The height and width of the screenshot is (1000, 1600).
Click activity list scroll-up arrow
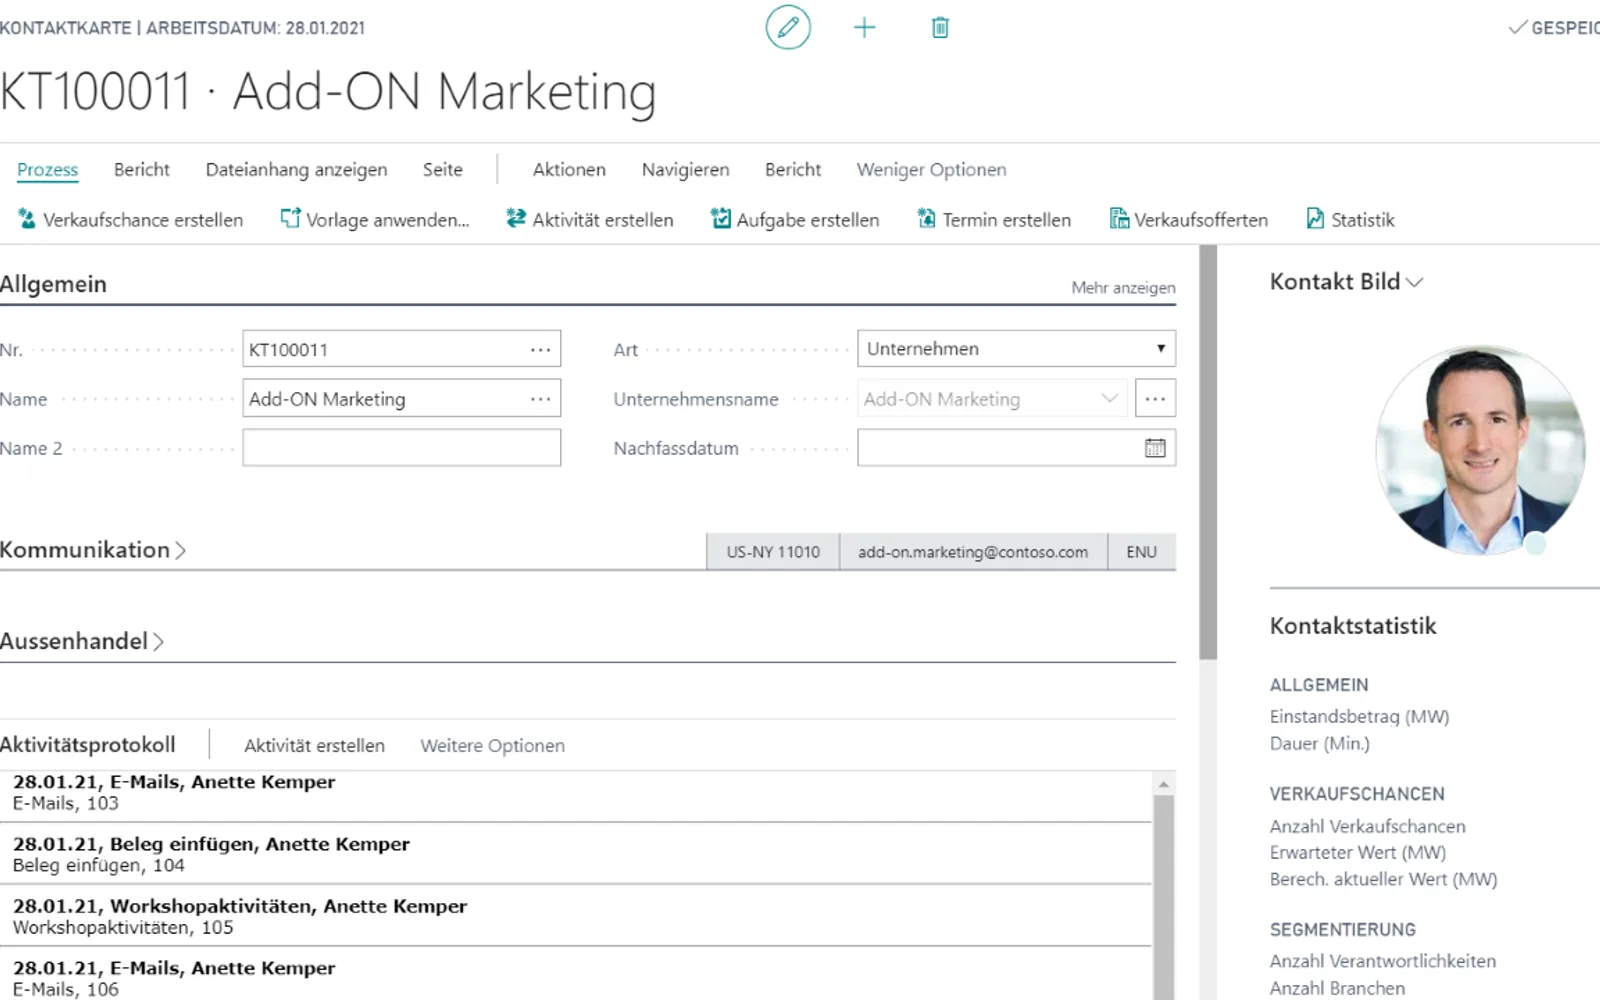[x=1163, y=783]
